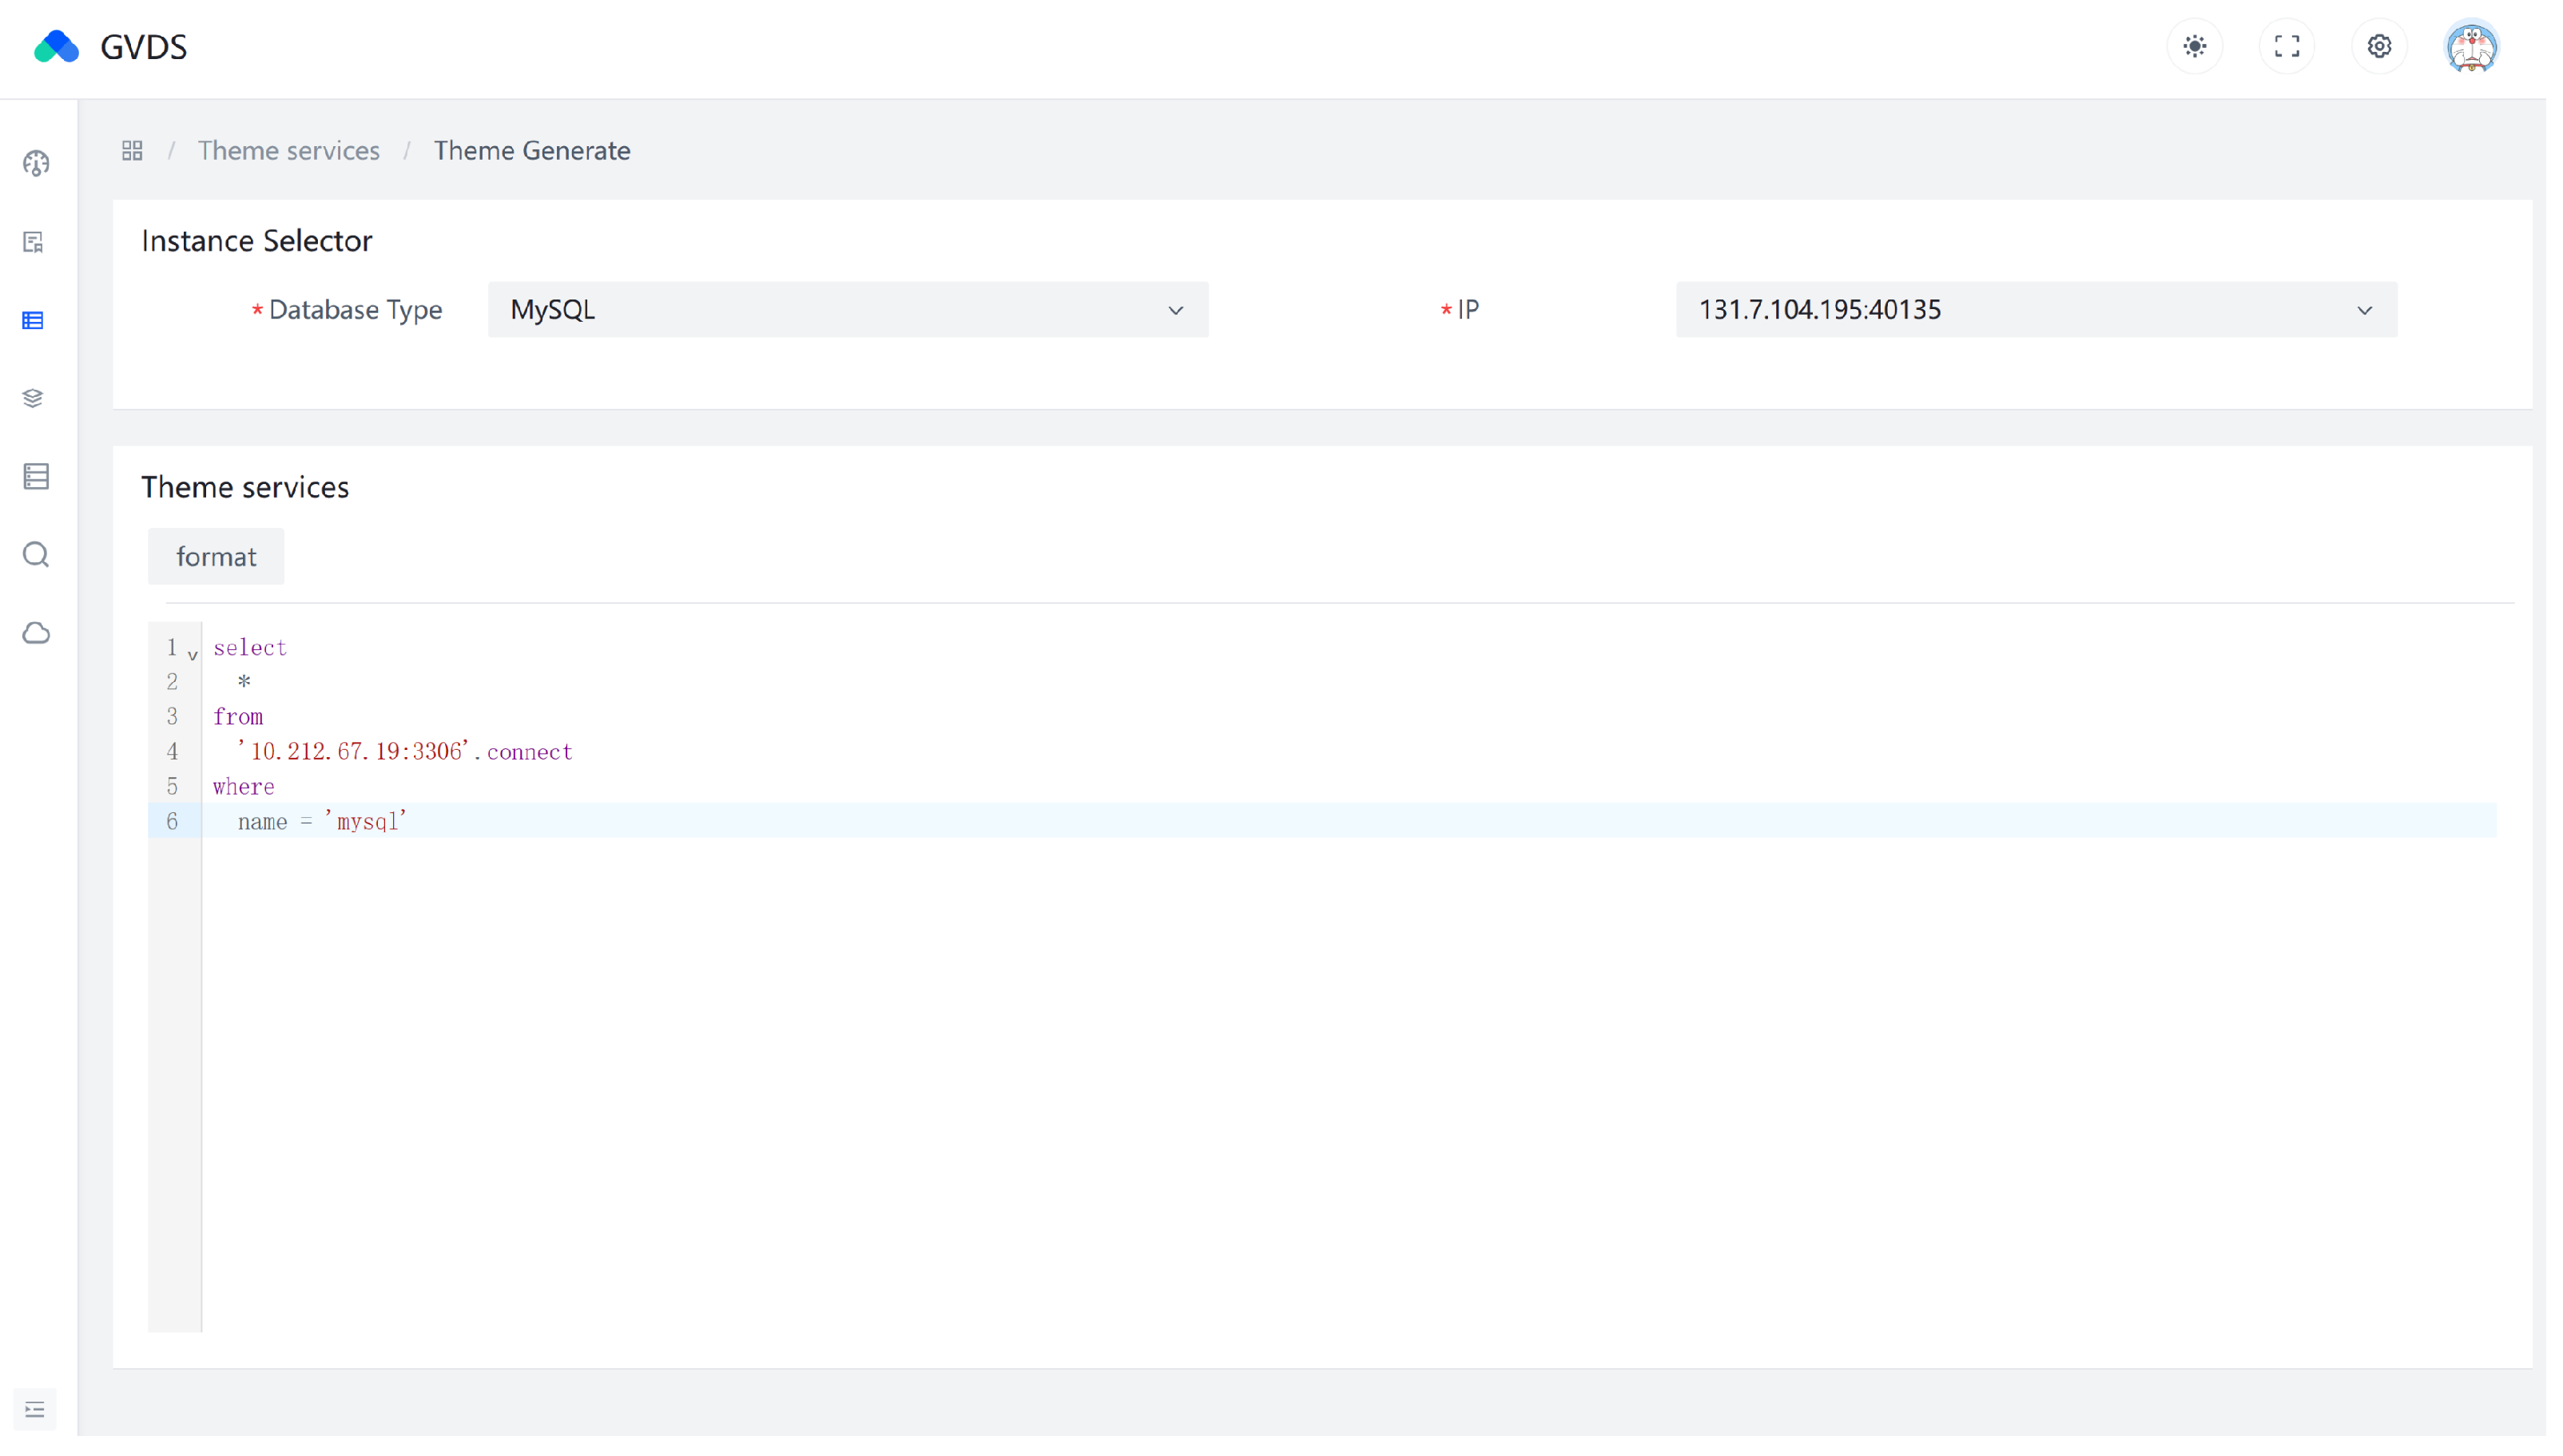Open settings gear in top bar
2563x1456 pixels.
[x=2379, y=46]
